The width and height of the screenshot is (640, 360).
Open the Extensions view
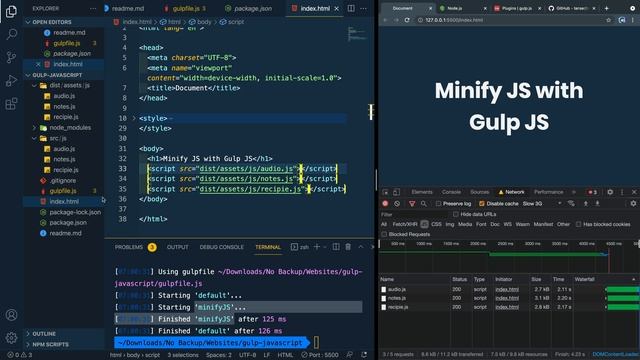[11, 103]
